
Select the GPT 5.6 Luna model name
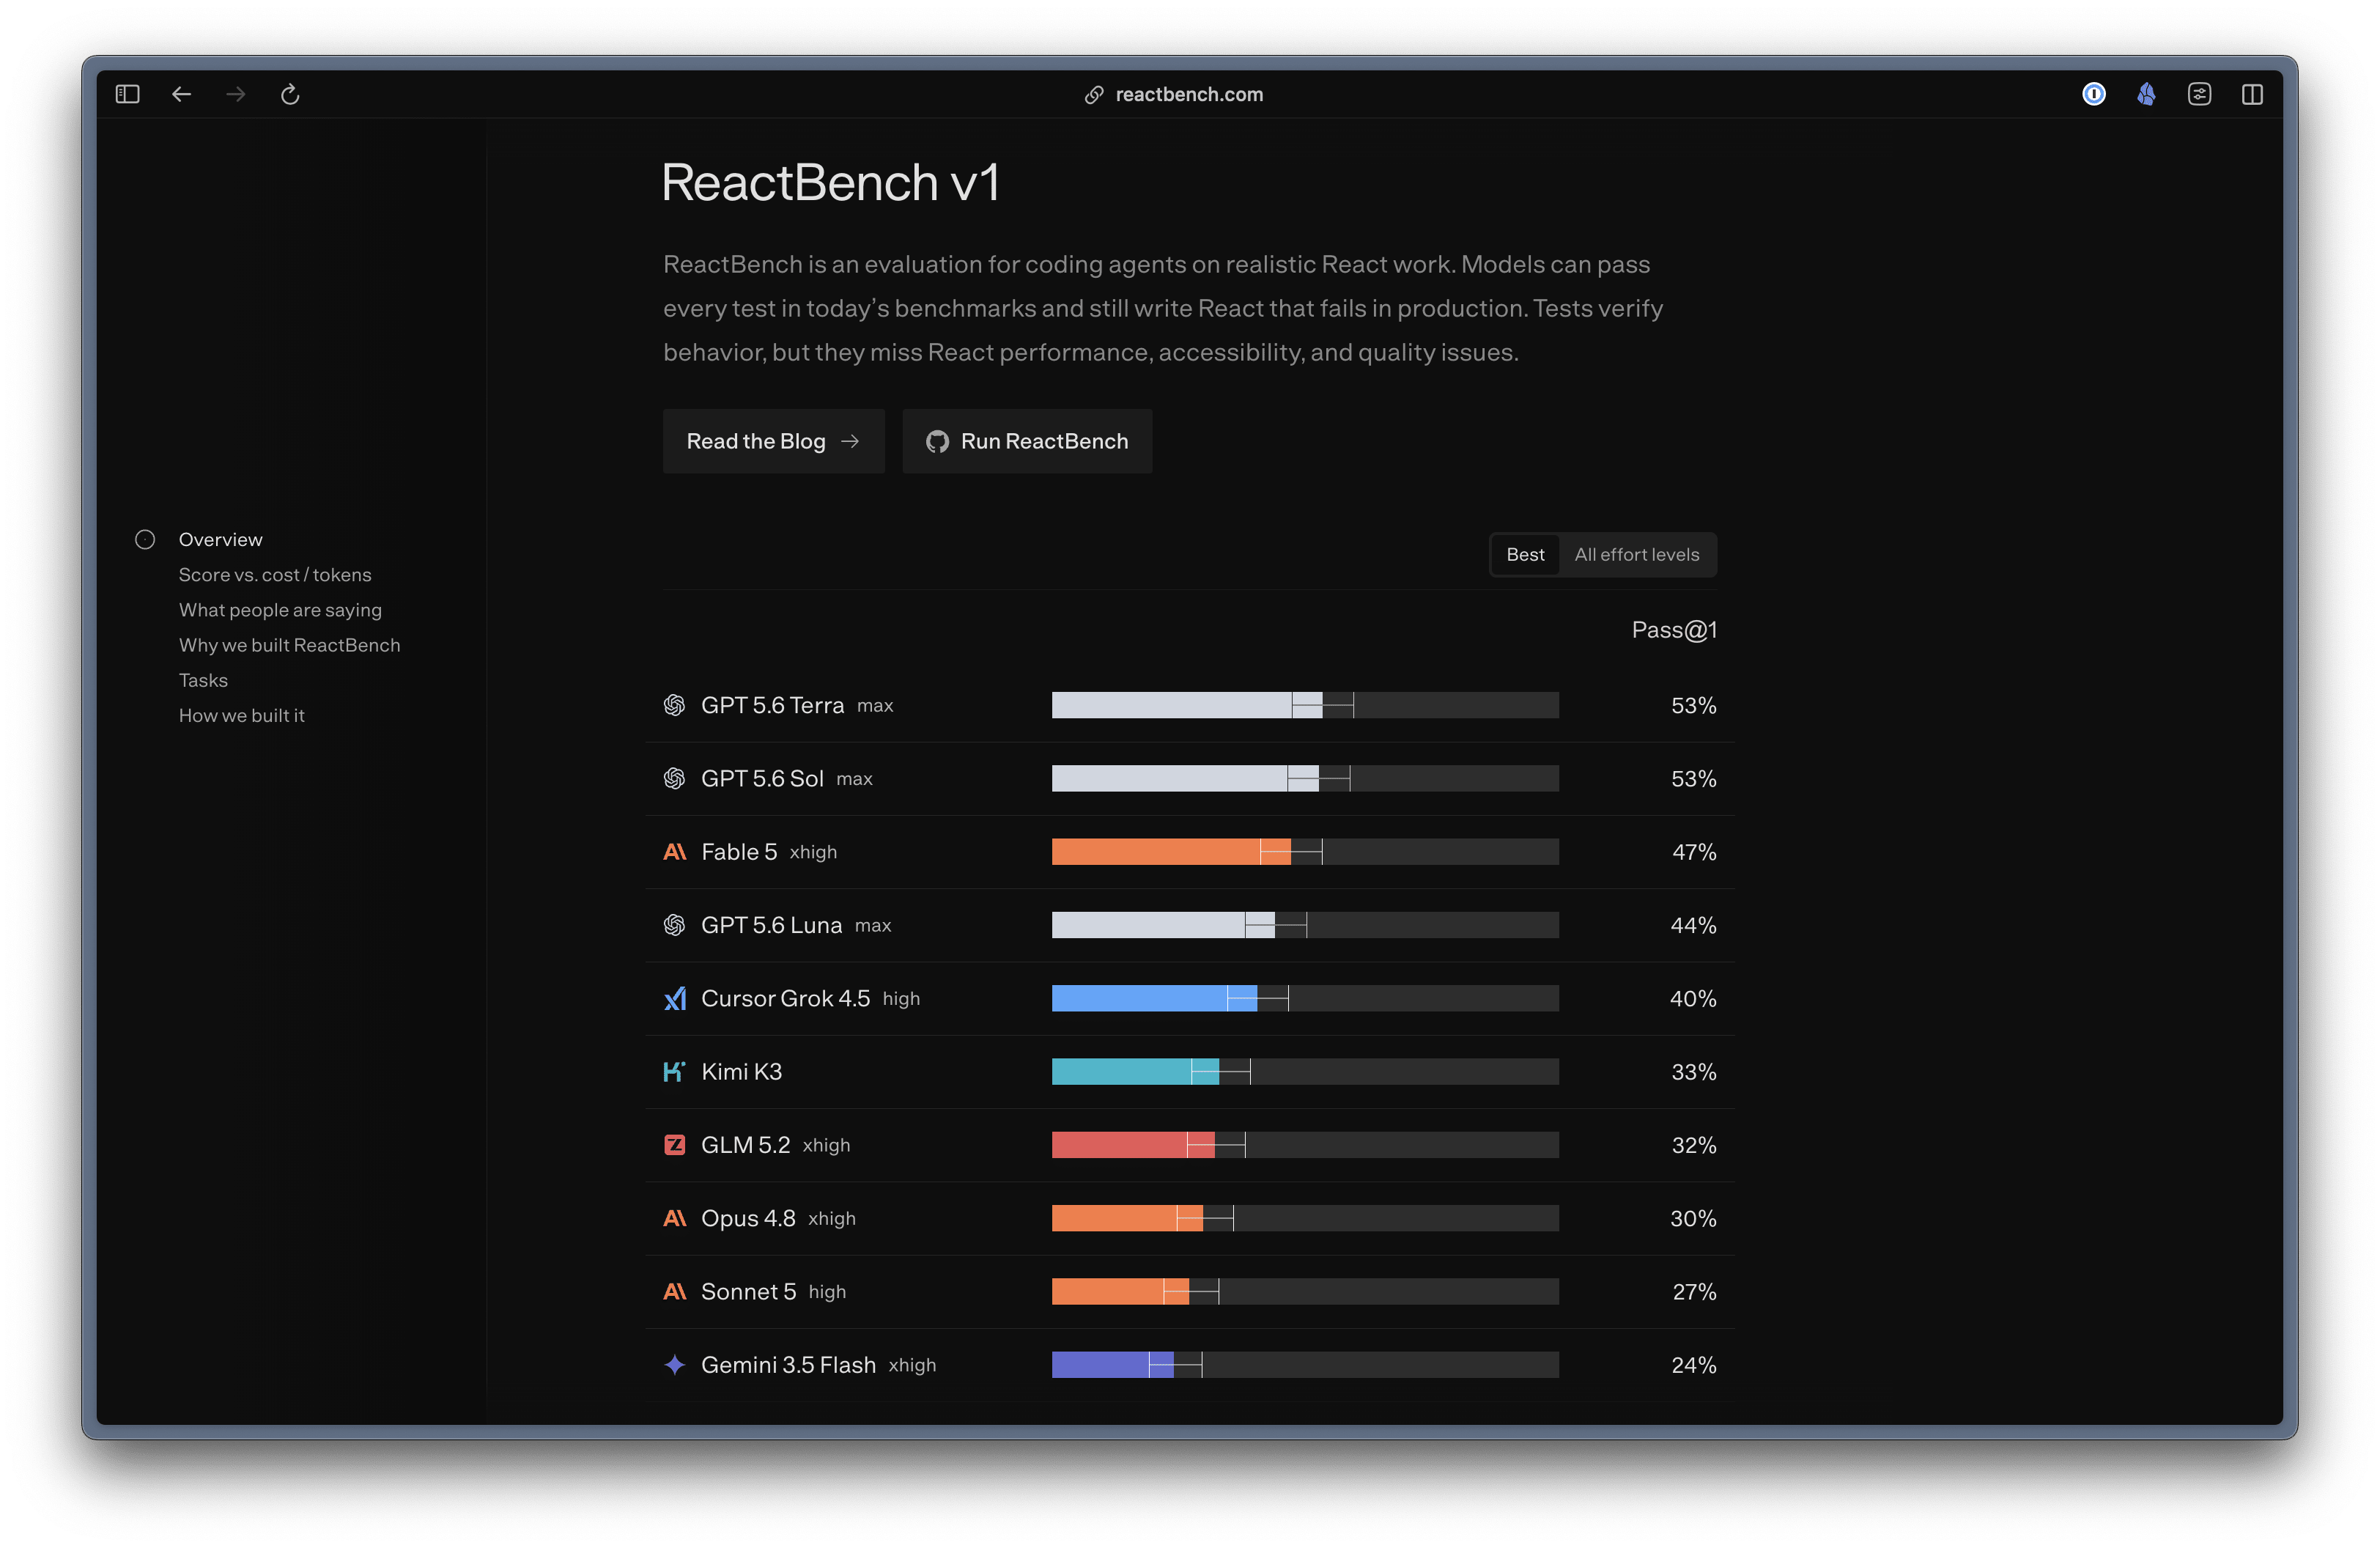[x=771, y=925]
